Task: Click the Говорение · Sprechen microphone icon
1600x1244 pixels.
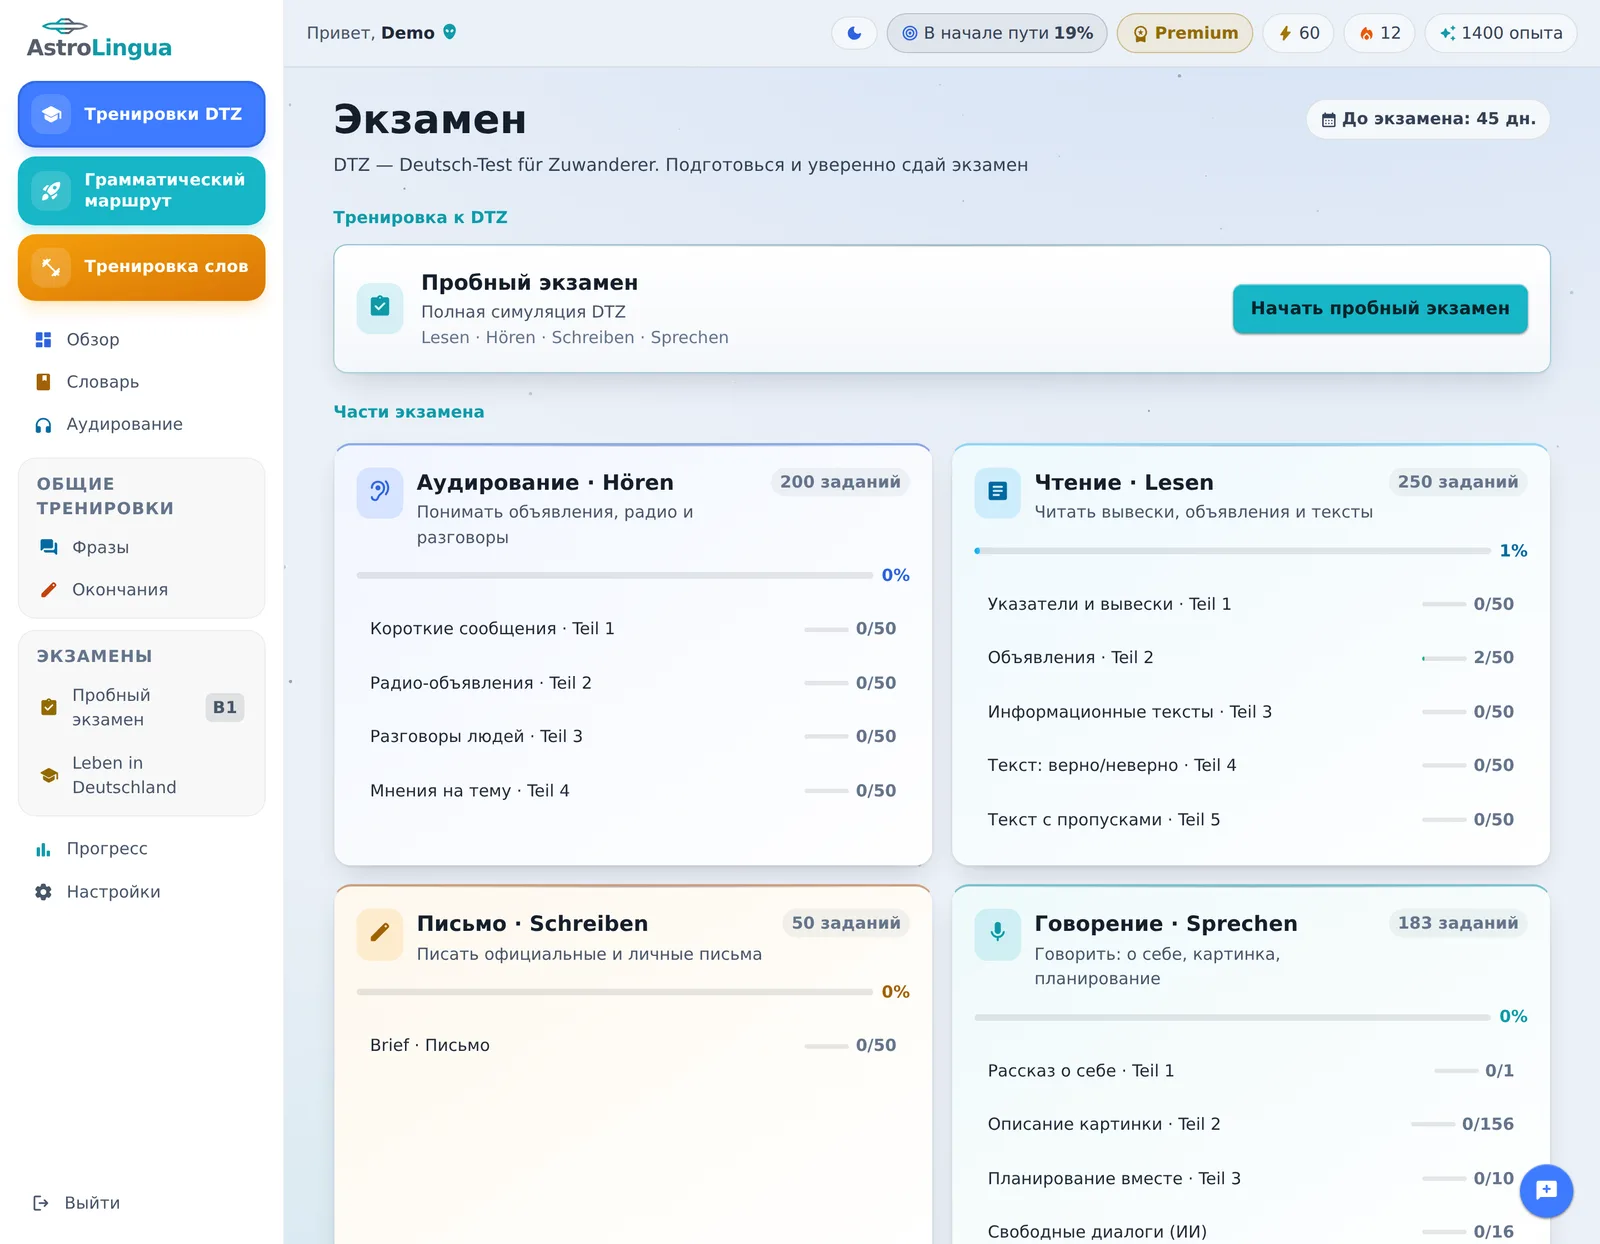Action: click(x=998, y=933)
